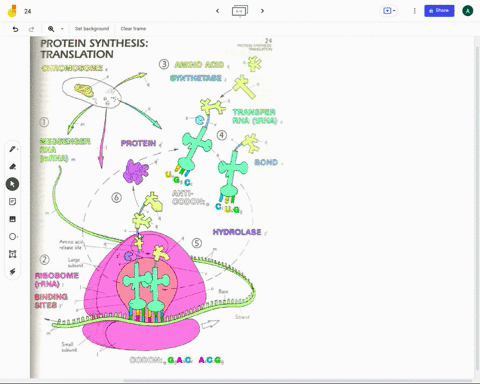Open the Add image tool
480x384 pixels.
13,219
